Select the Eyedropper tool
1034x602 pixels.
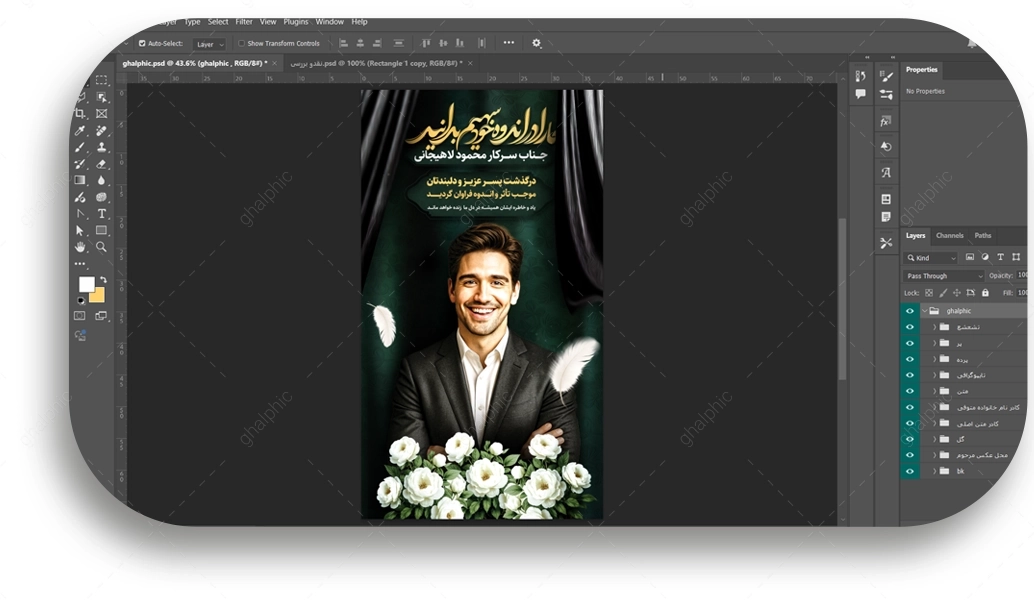click(80, 131)
